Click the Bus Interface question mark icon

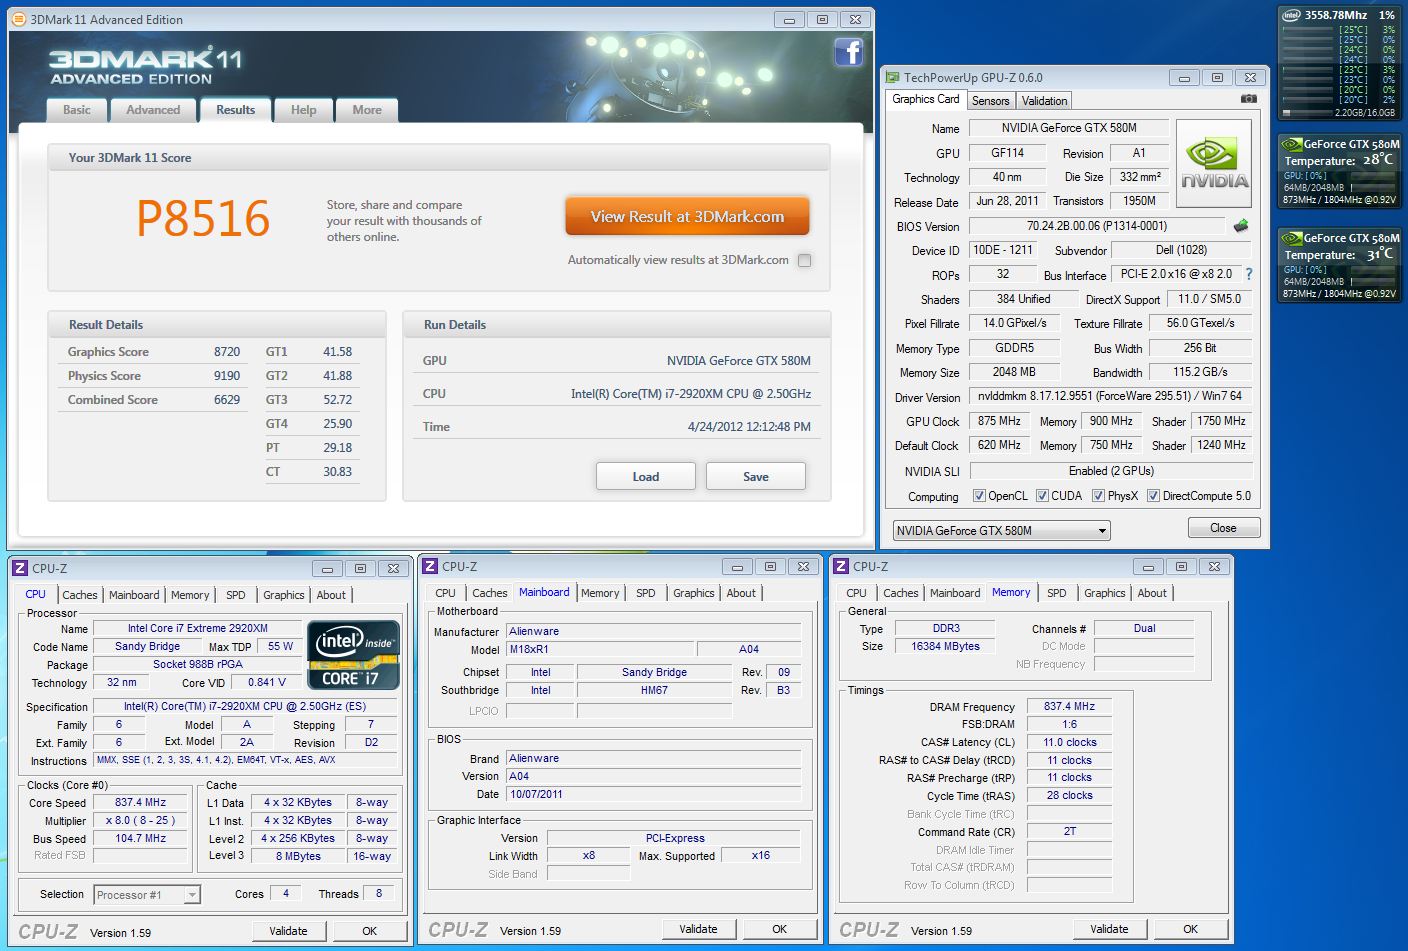(1248, 274)
